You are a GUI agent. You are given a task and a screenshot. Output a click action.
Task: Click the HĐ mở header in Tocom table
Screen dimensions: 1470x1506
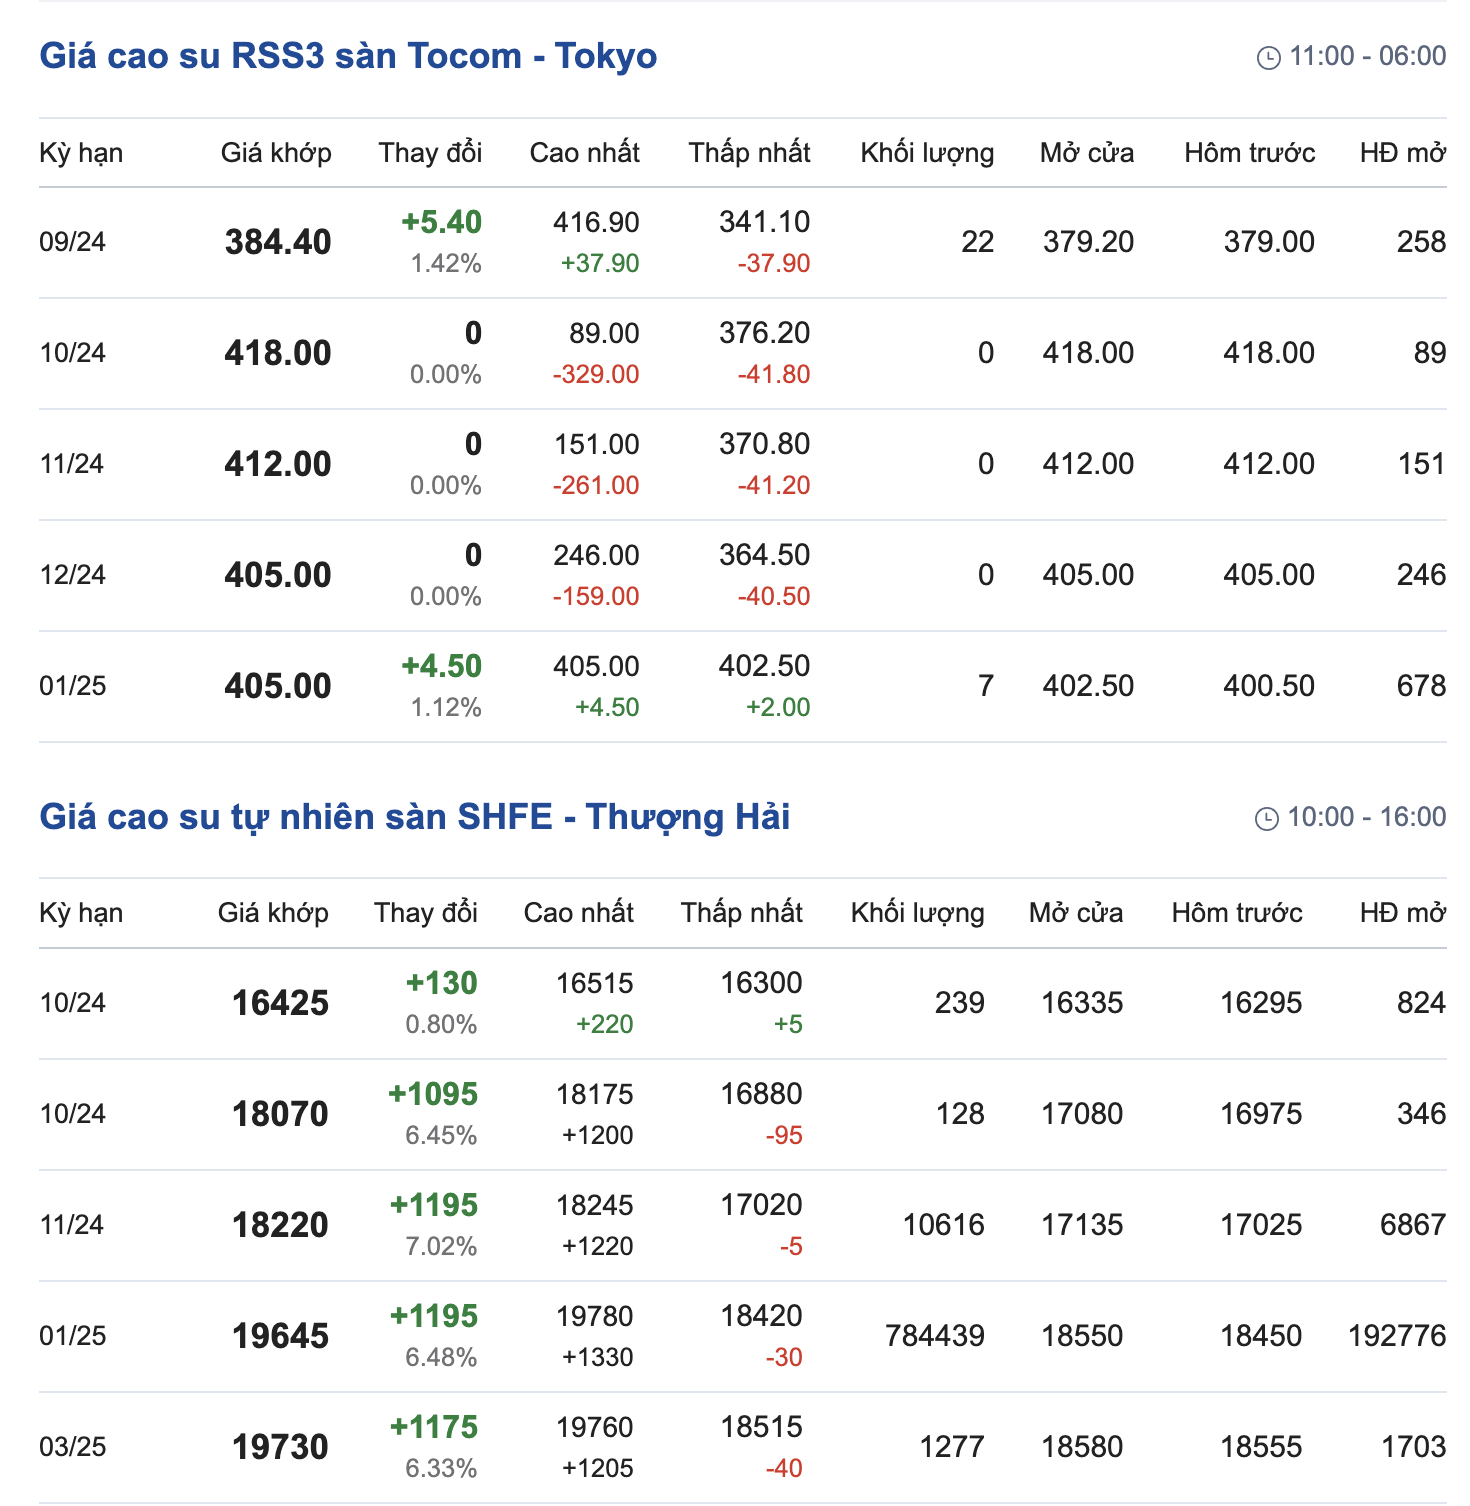point(1402,153)
